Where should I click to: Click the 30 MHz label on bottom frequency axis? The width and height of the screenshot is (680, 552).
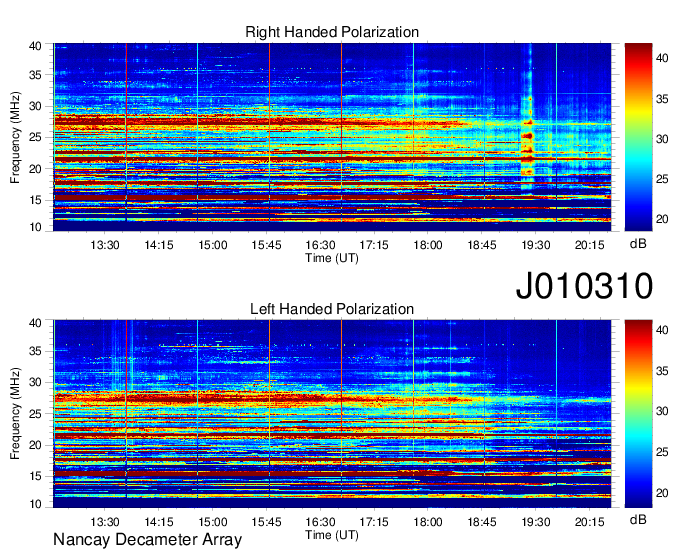(x=36, y=382)
